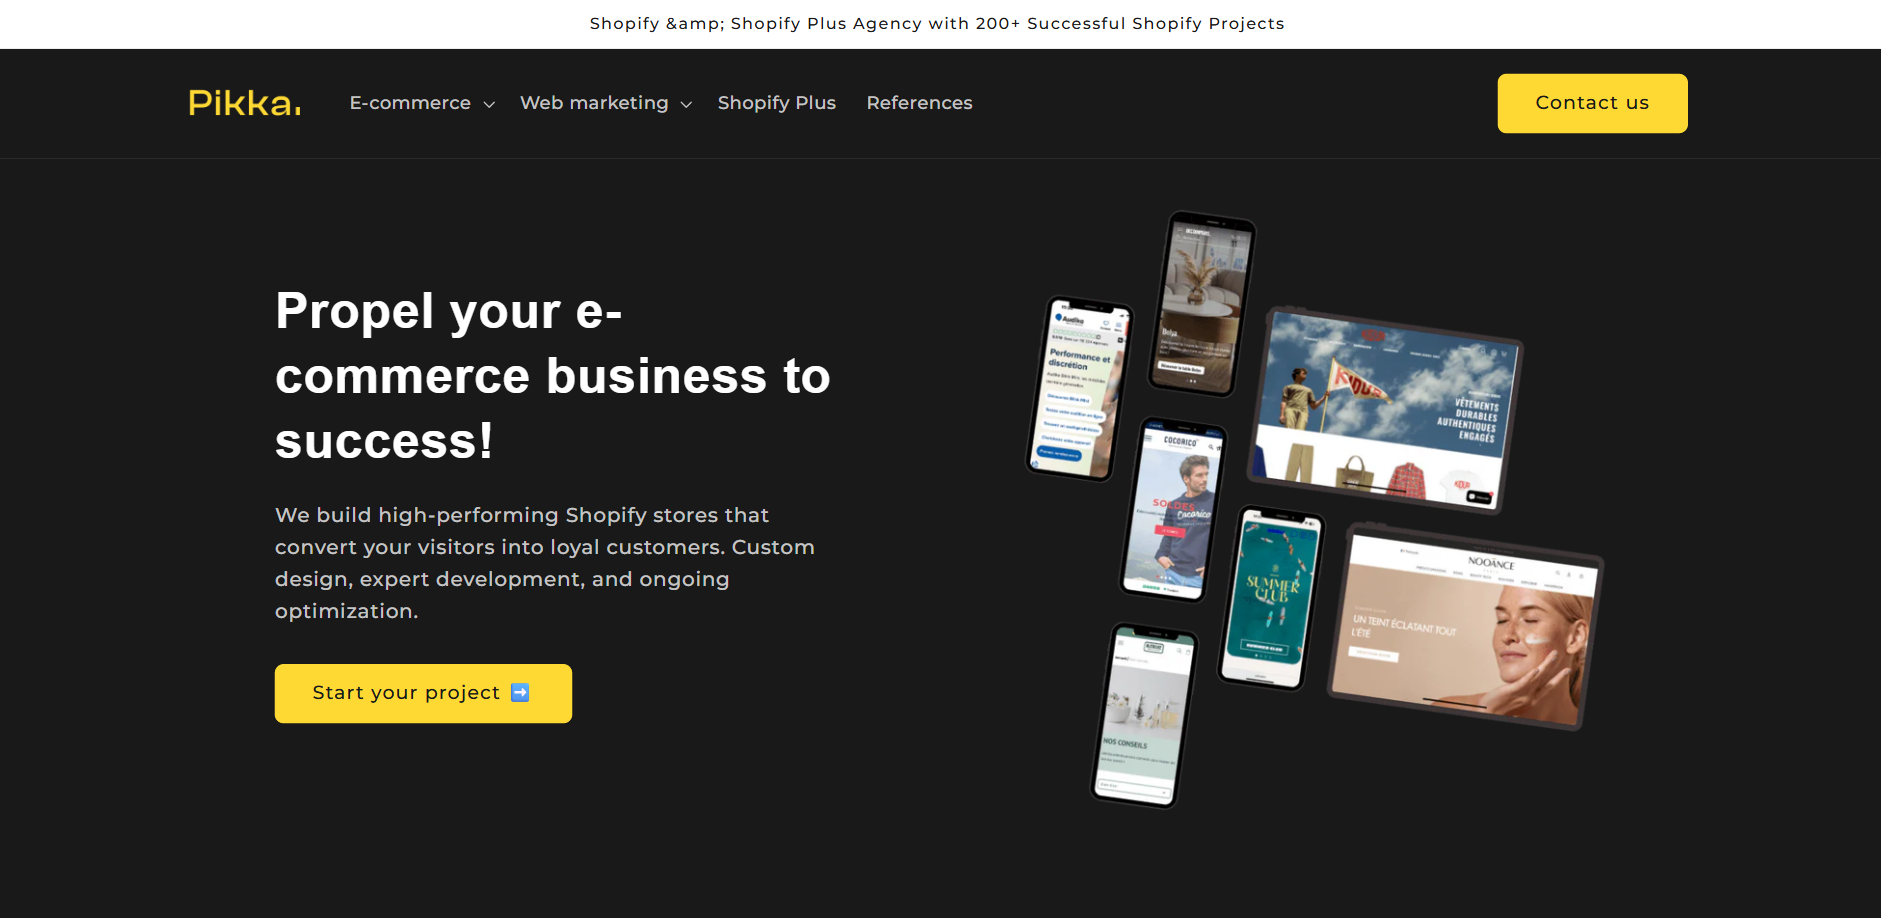The width and height of the screenshot is (1881, 918).
Task: Click the Shopify stores description paragraph
Action: click(545, 563)
